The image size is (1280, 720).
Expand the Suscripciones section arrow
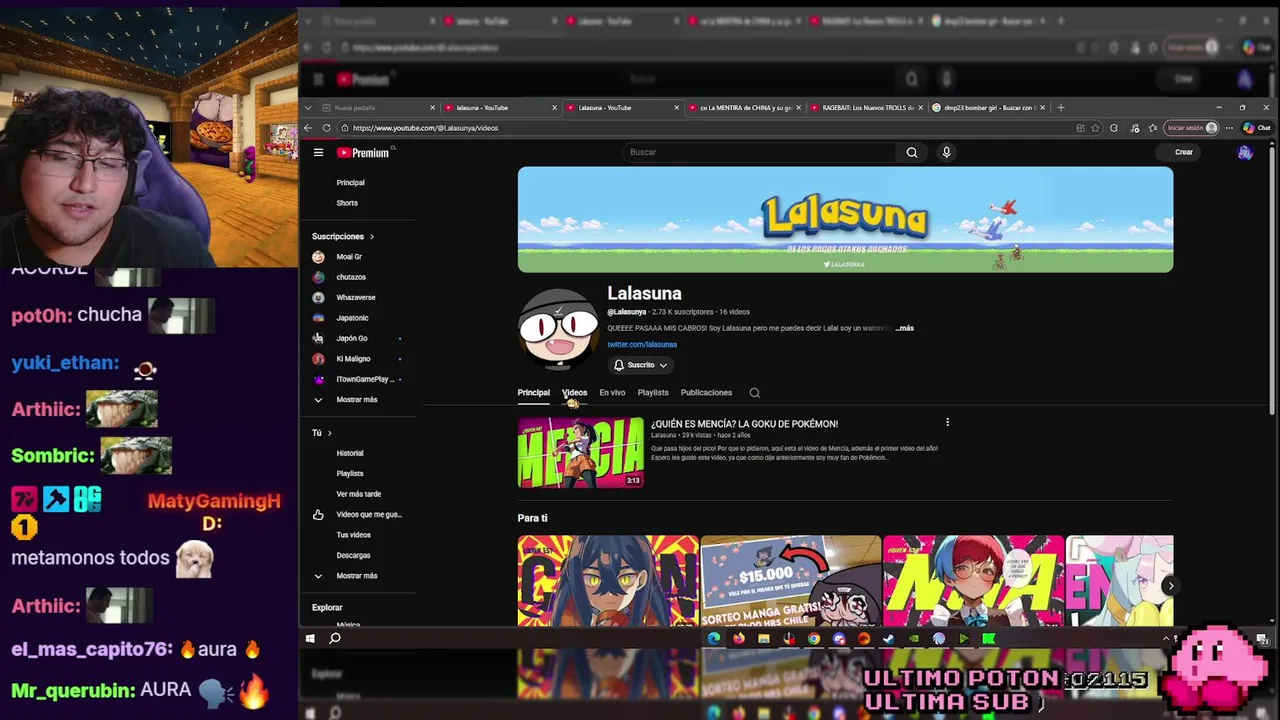pos(372,237)
